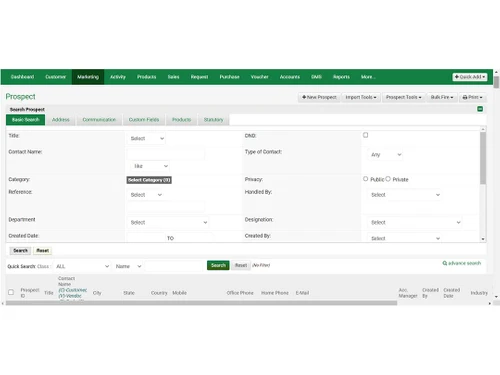
Task: Toggle the select-all checkbox in table header
Action: tap(11, 292)
